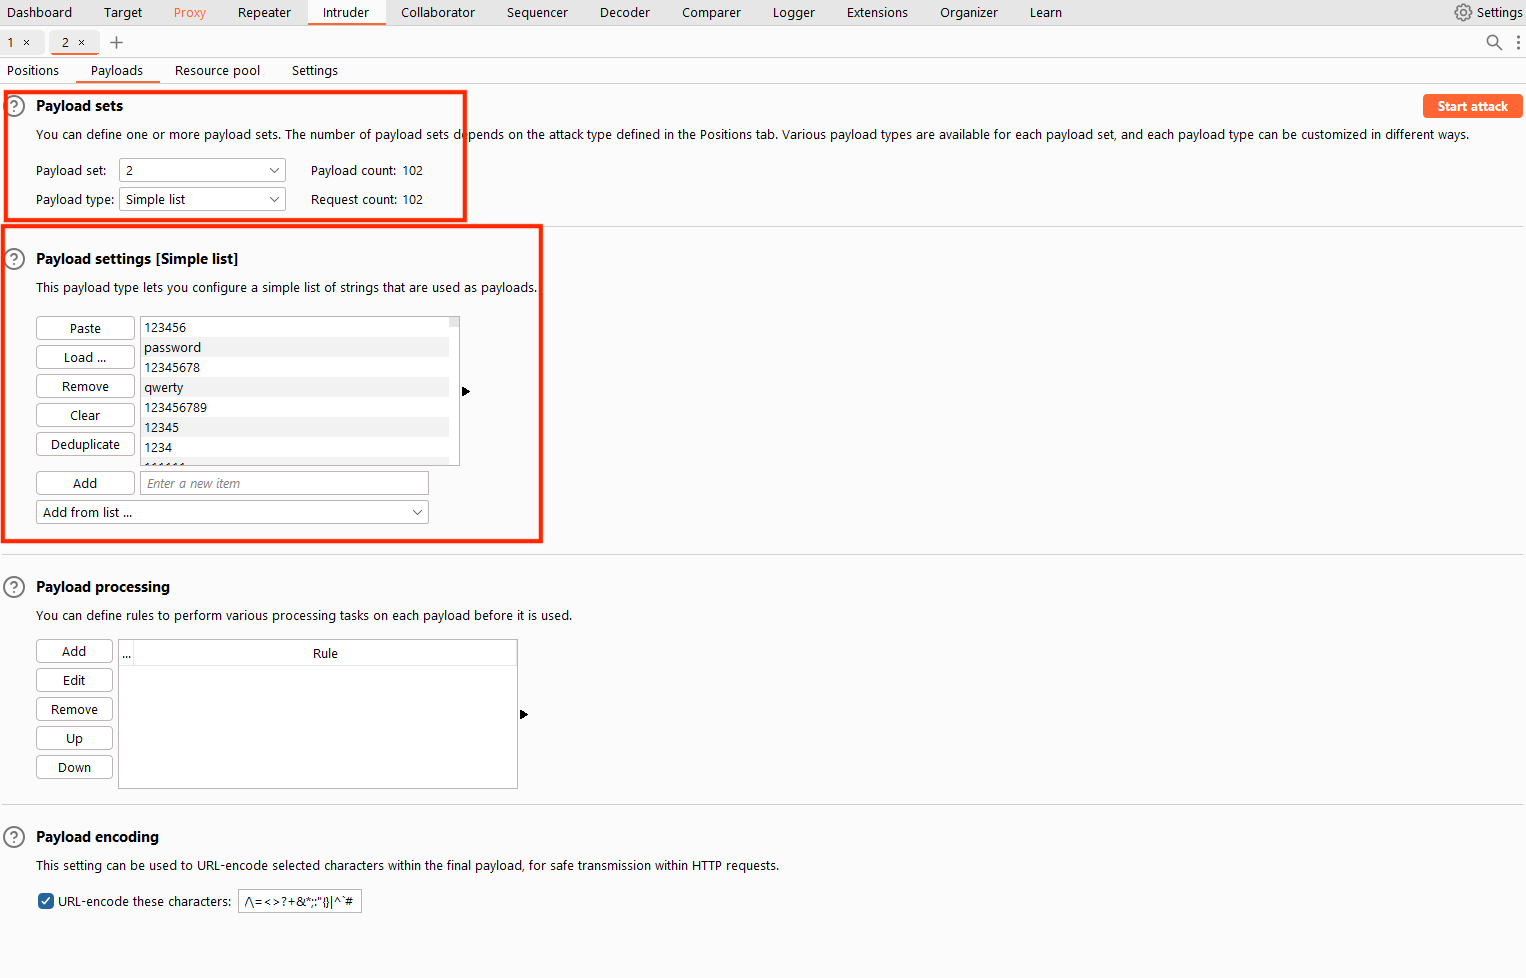Switch to the Resource pool tab
This screenshot has width=1526, height=978.
(217, 70)
